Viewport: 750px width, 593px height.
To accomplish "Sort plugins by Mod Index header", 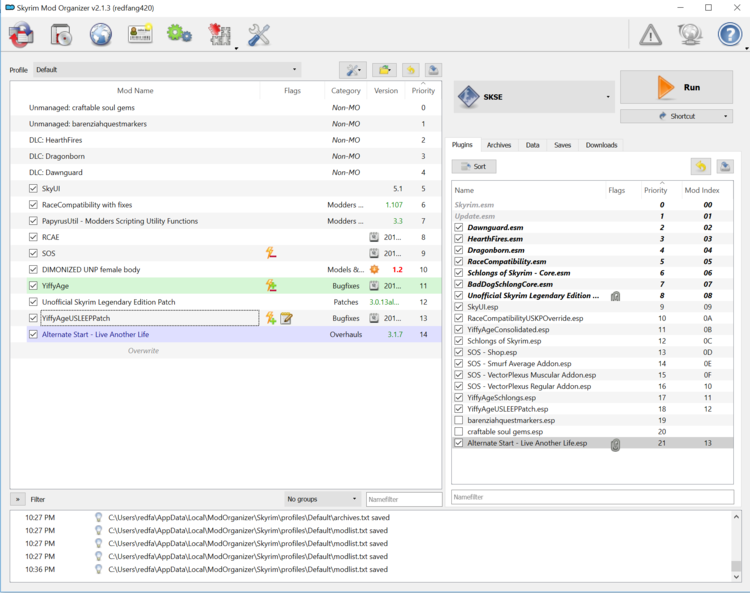I will tap(702, 190).
